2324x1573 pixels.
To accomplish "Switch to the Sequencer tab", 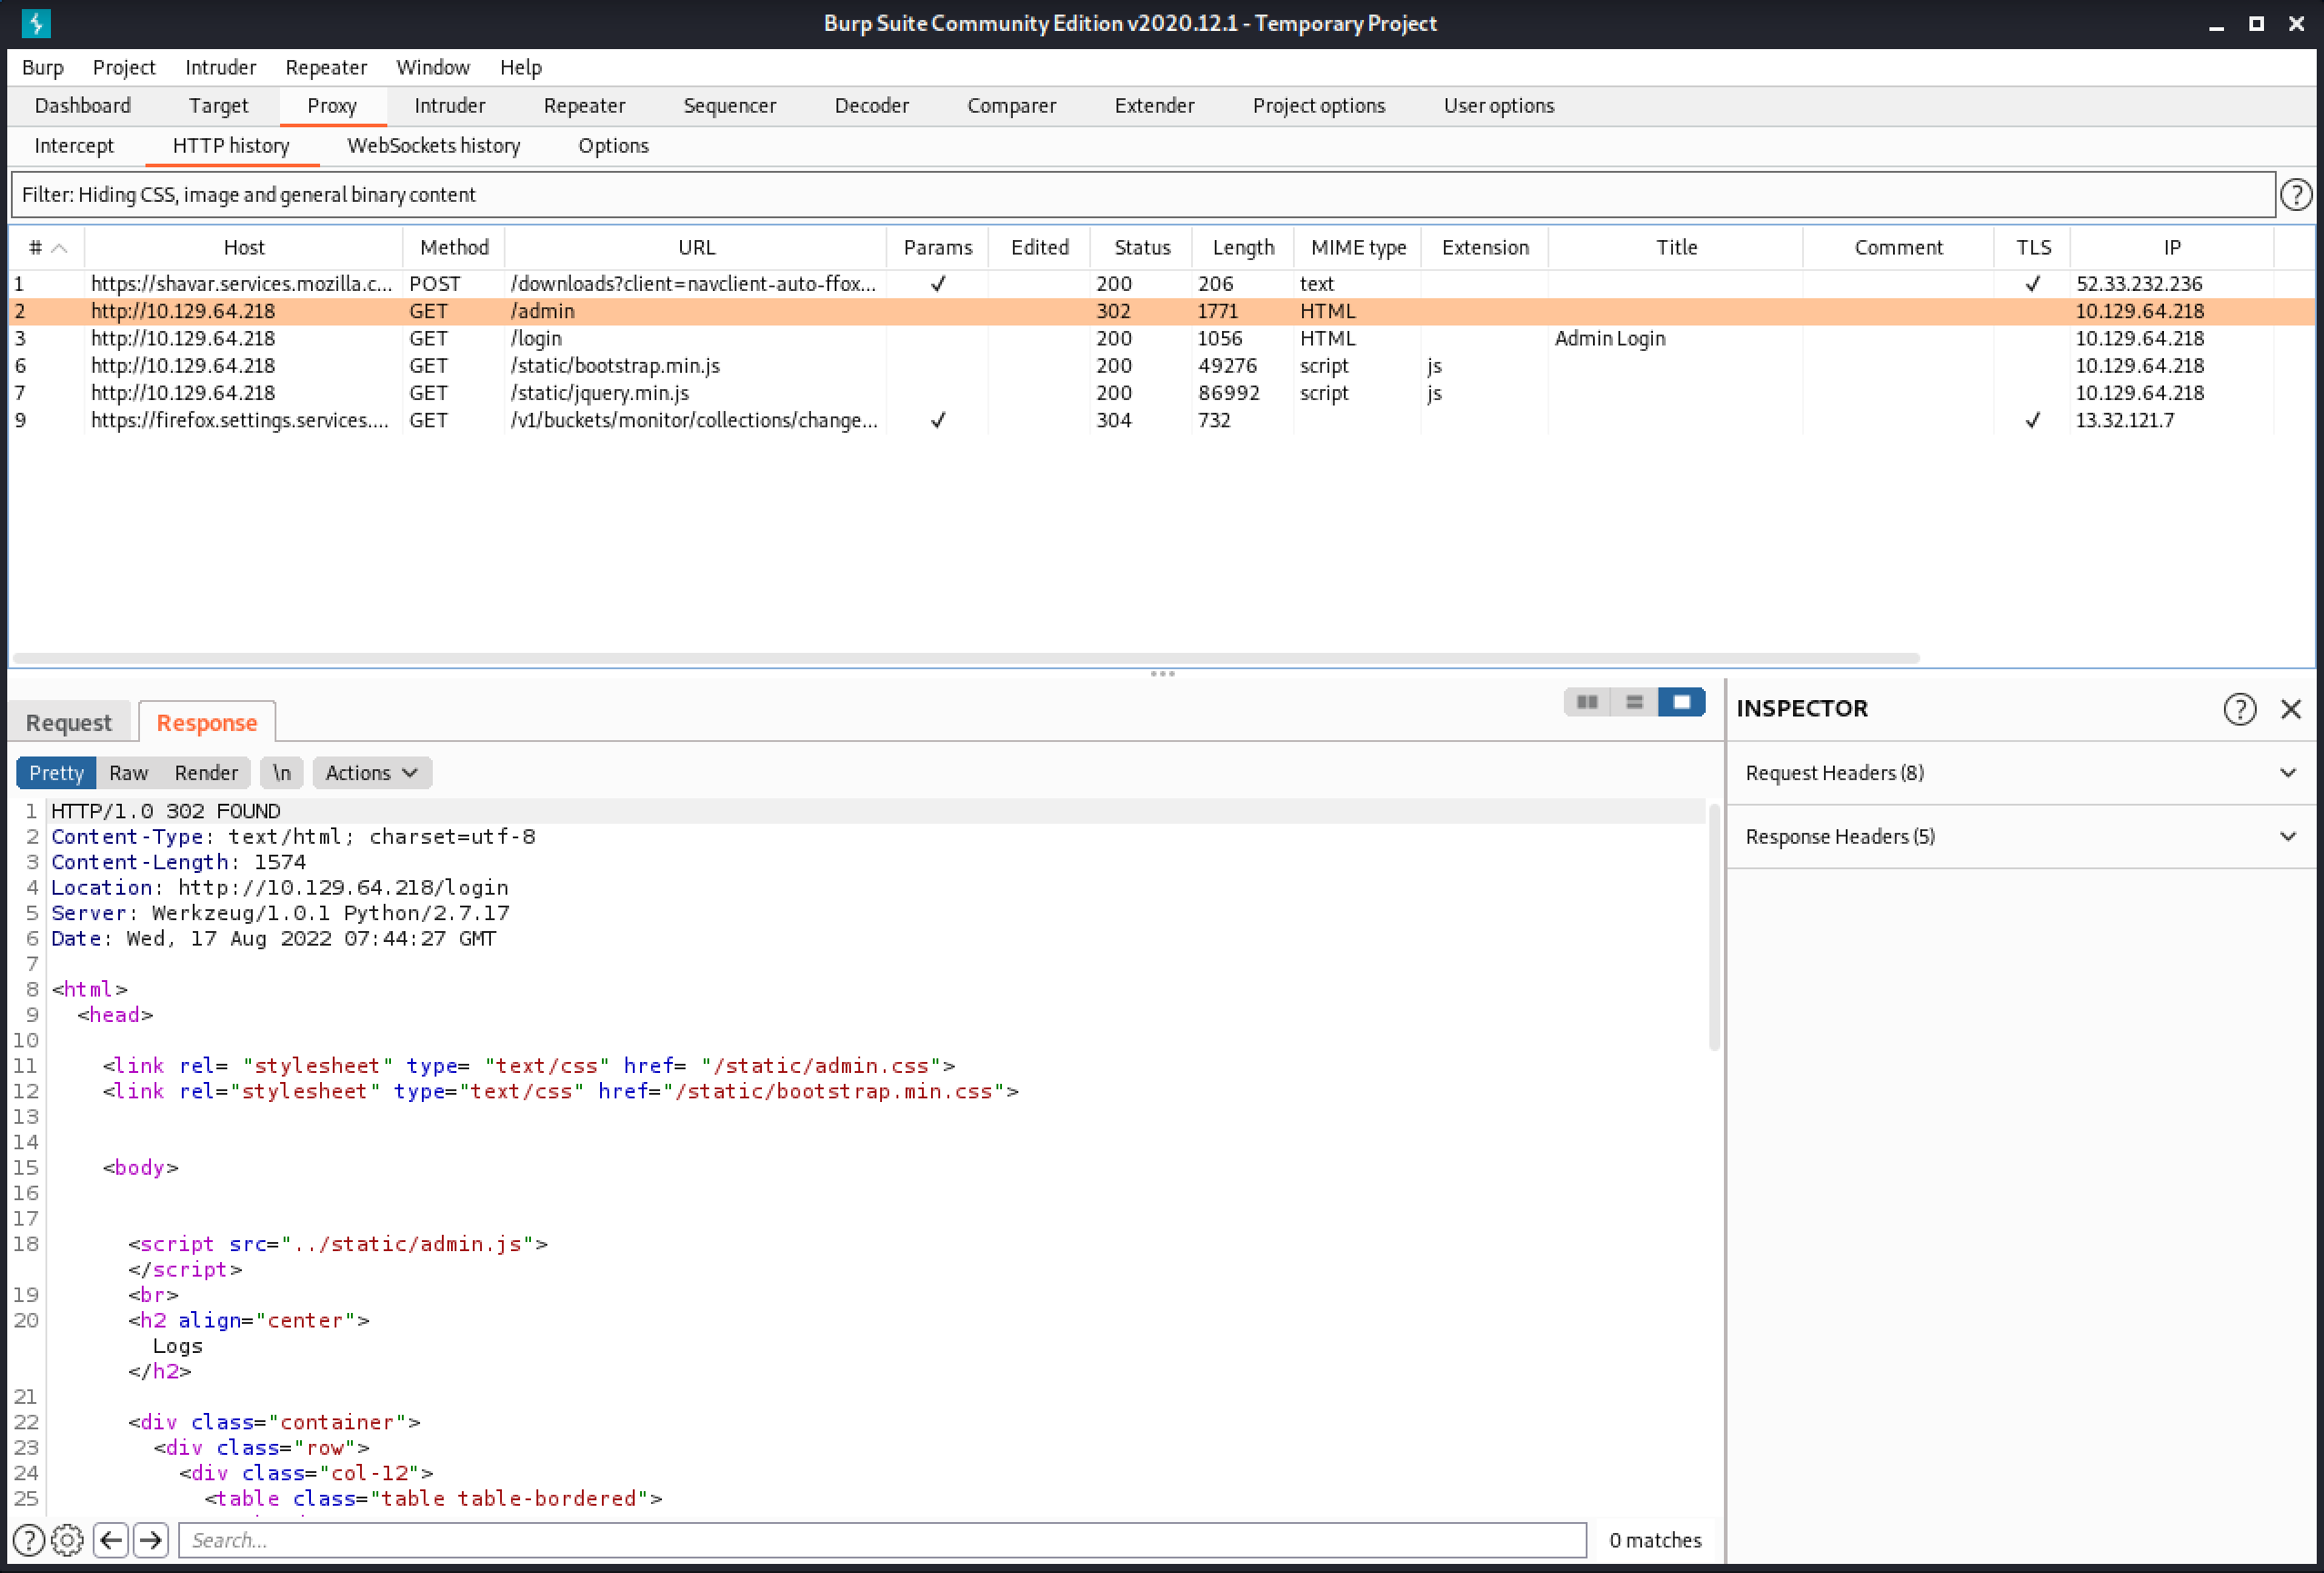I will (x=729, y=106).
